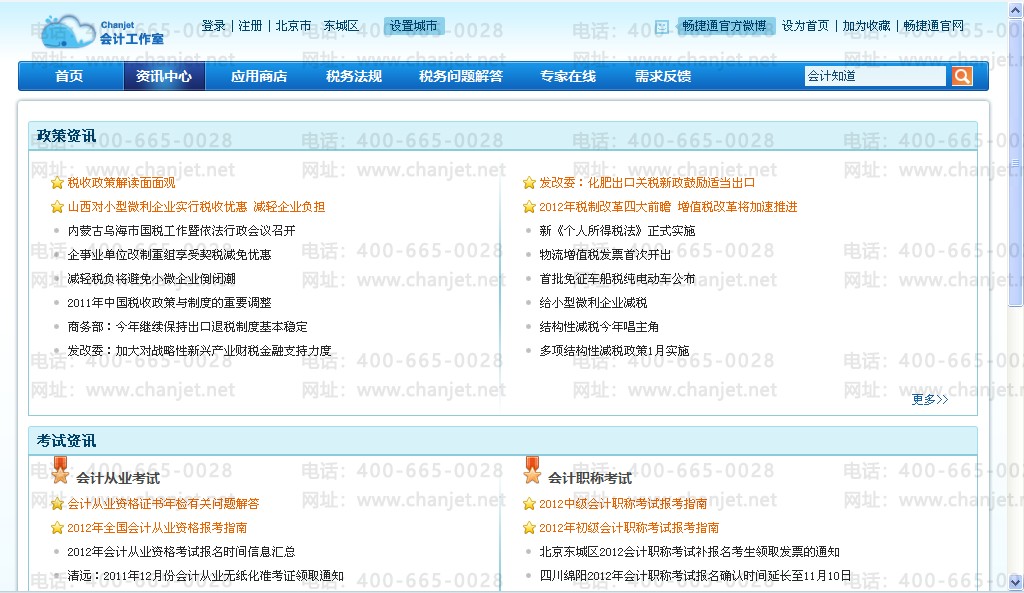Click the icon before 畅捷通官方微博

tap(662, 27)
